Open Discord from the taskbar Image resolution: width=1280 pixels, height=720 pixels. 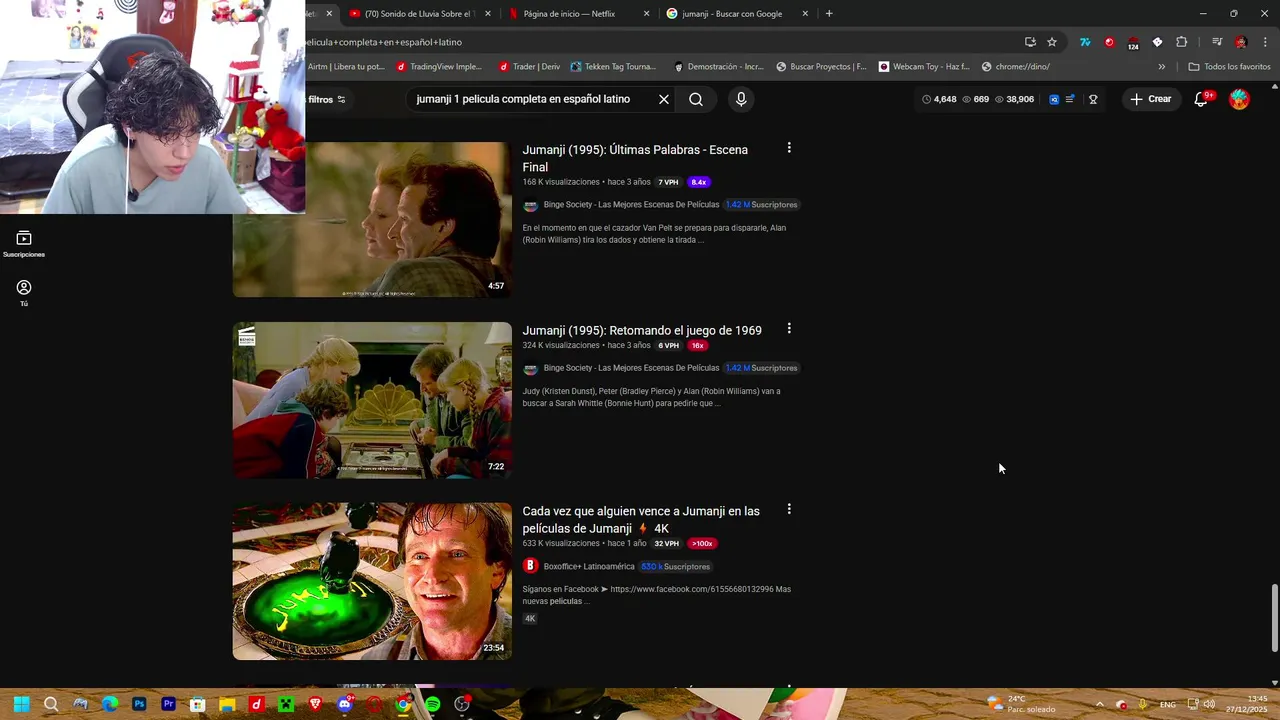pyautogui.click(x=344, y=704)
